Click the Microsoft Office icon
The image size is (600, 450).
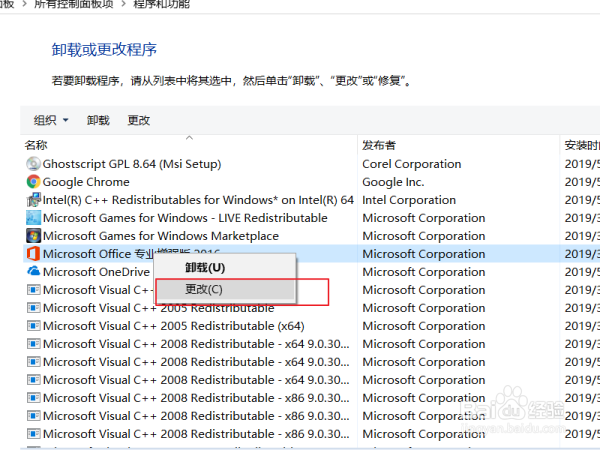pyautogui.click(x=33, y=254)
